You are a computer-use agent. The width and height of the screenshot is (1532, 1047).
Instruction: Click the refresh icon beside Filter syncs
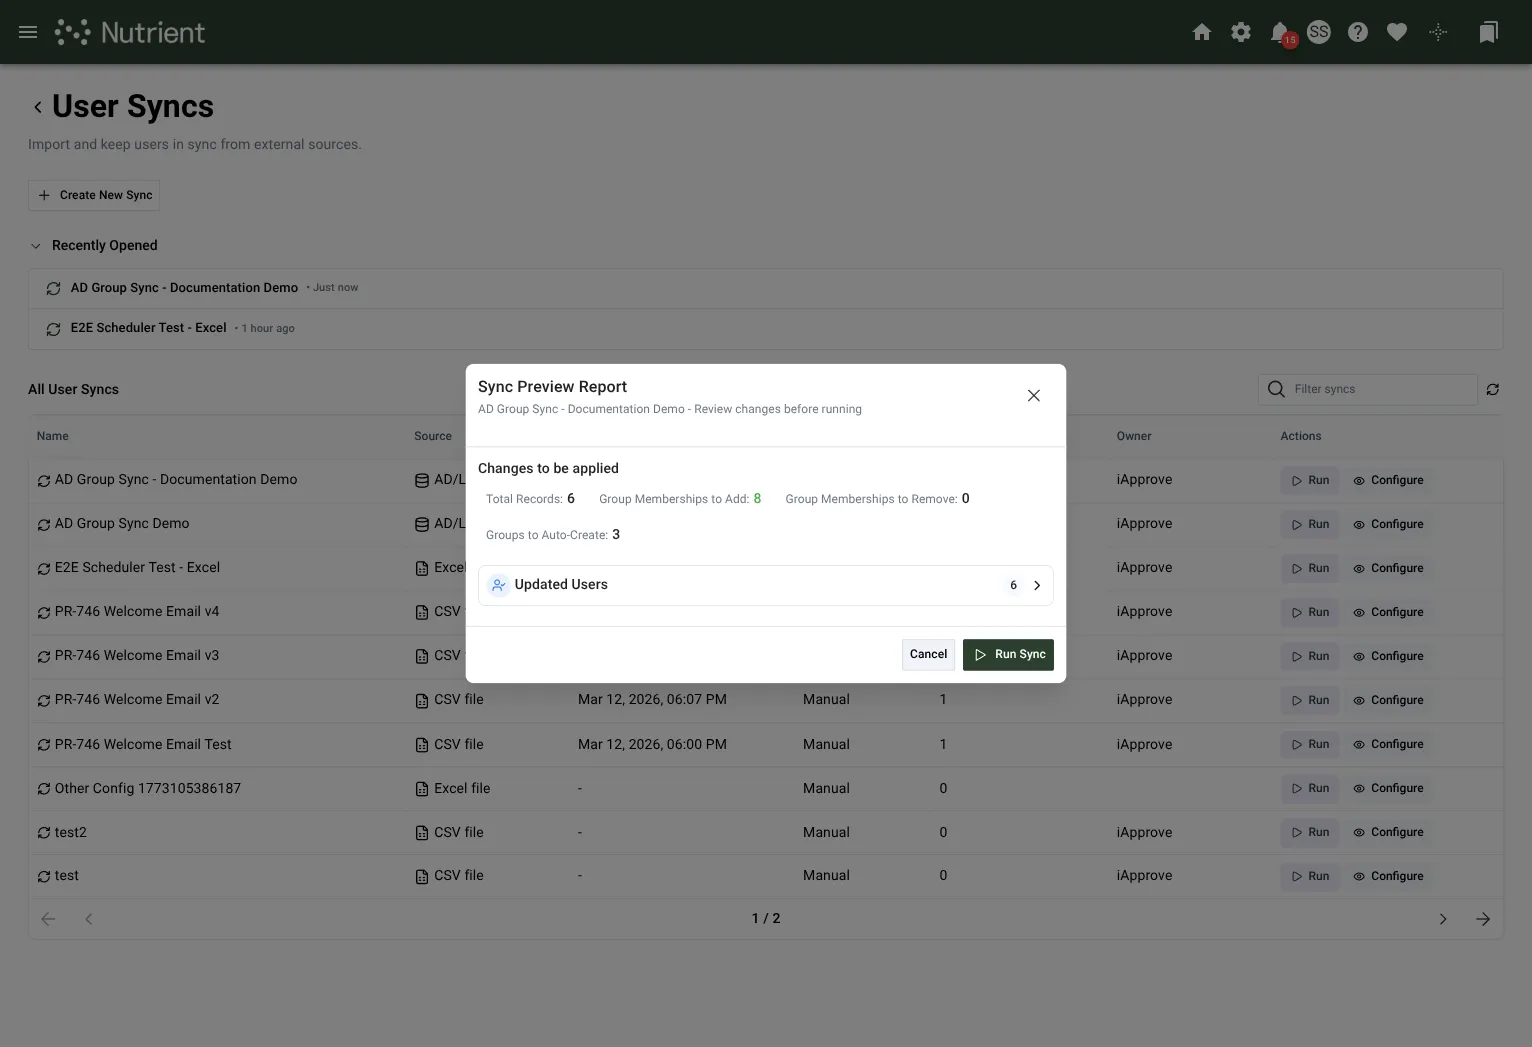(x=1492, y=389)
